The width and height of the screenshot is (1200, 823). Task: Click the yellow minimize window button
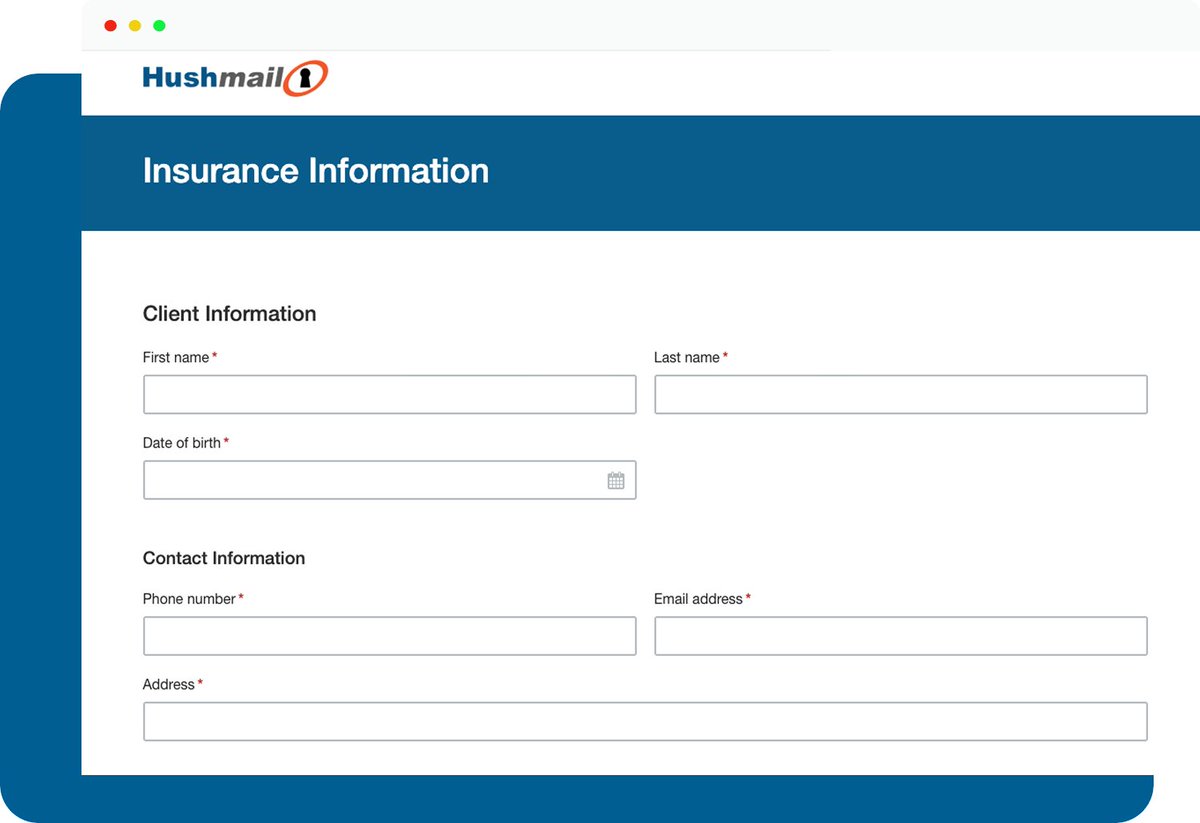coord(135,26)
